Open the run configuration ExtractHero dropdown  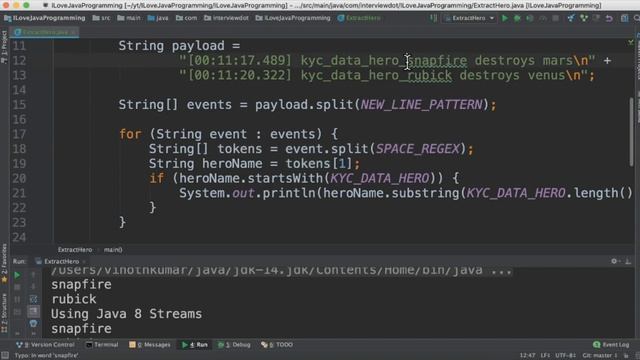point(469,18)
